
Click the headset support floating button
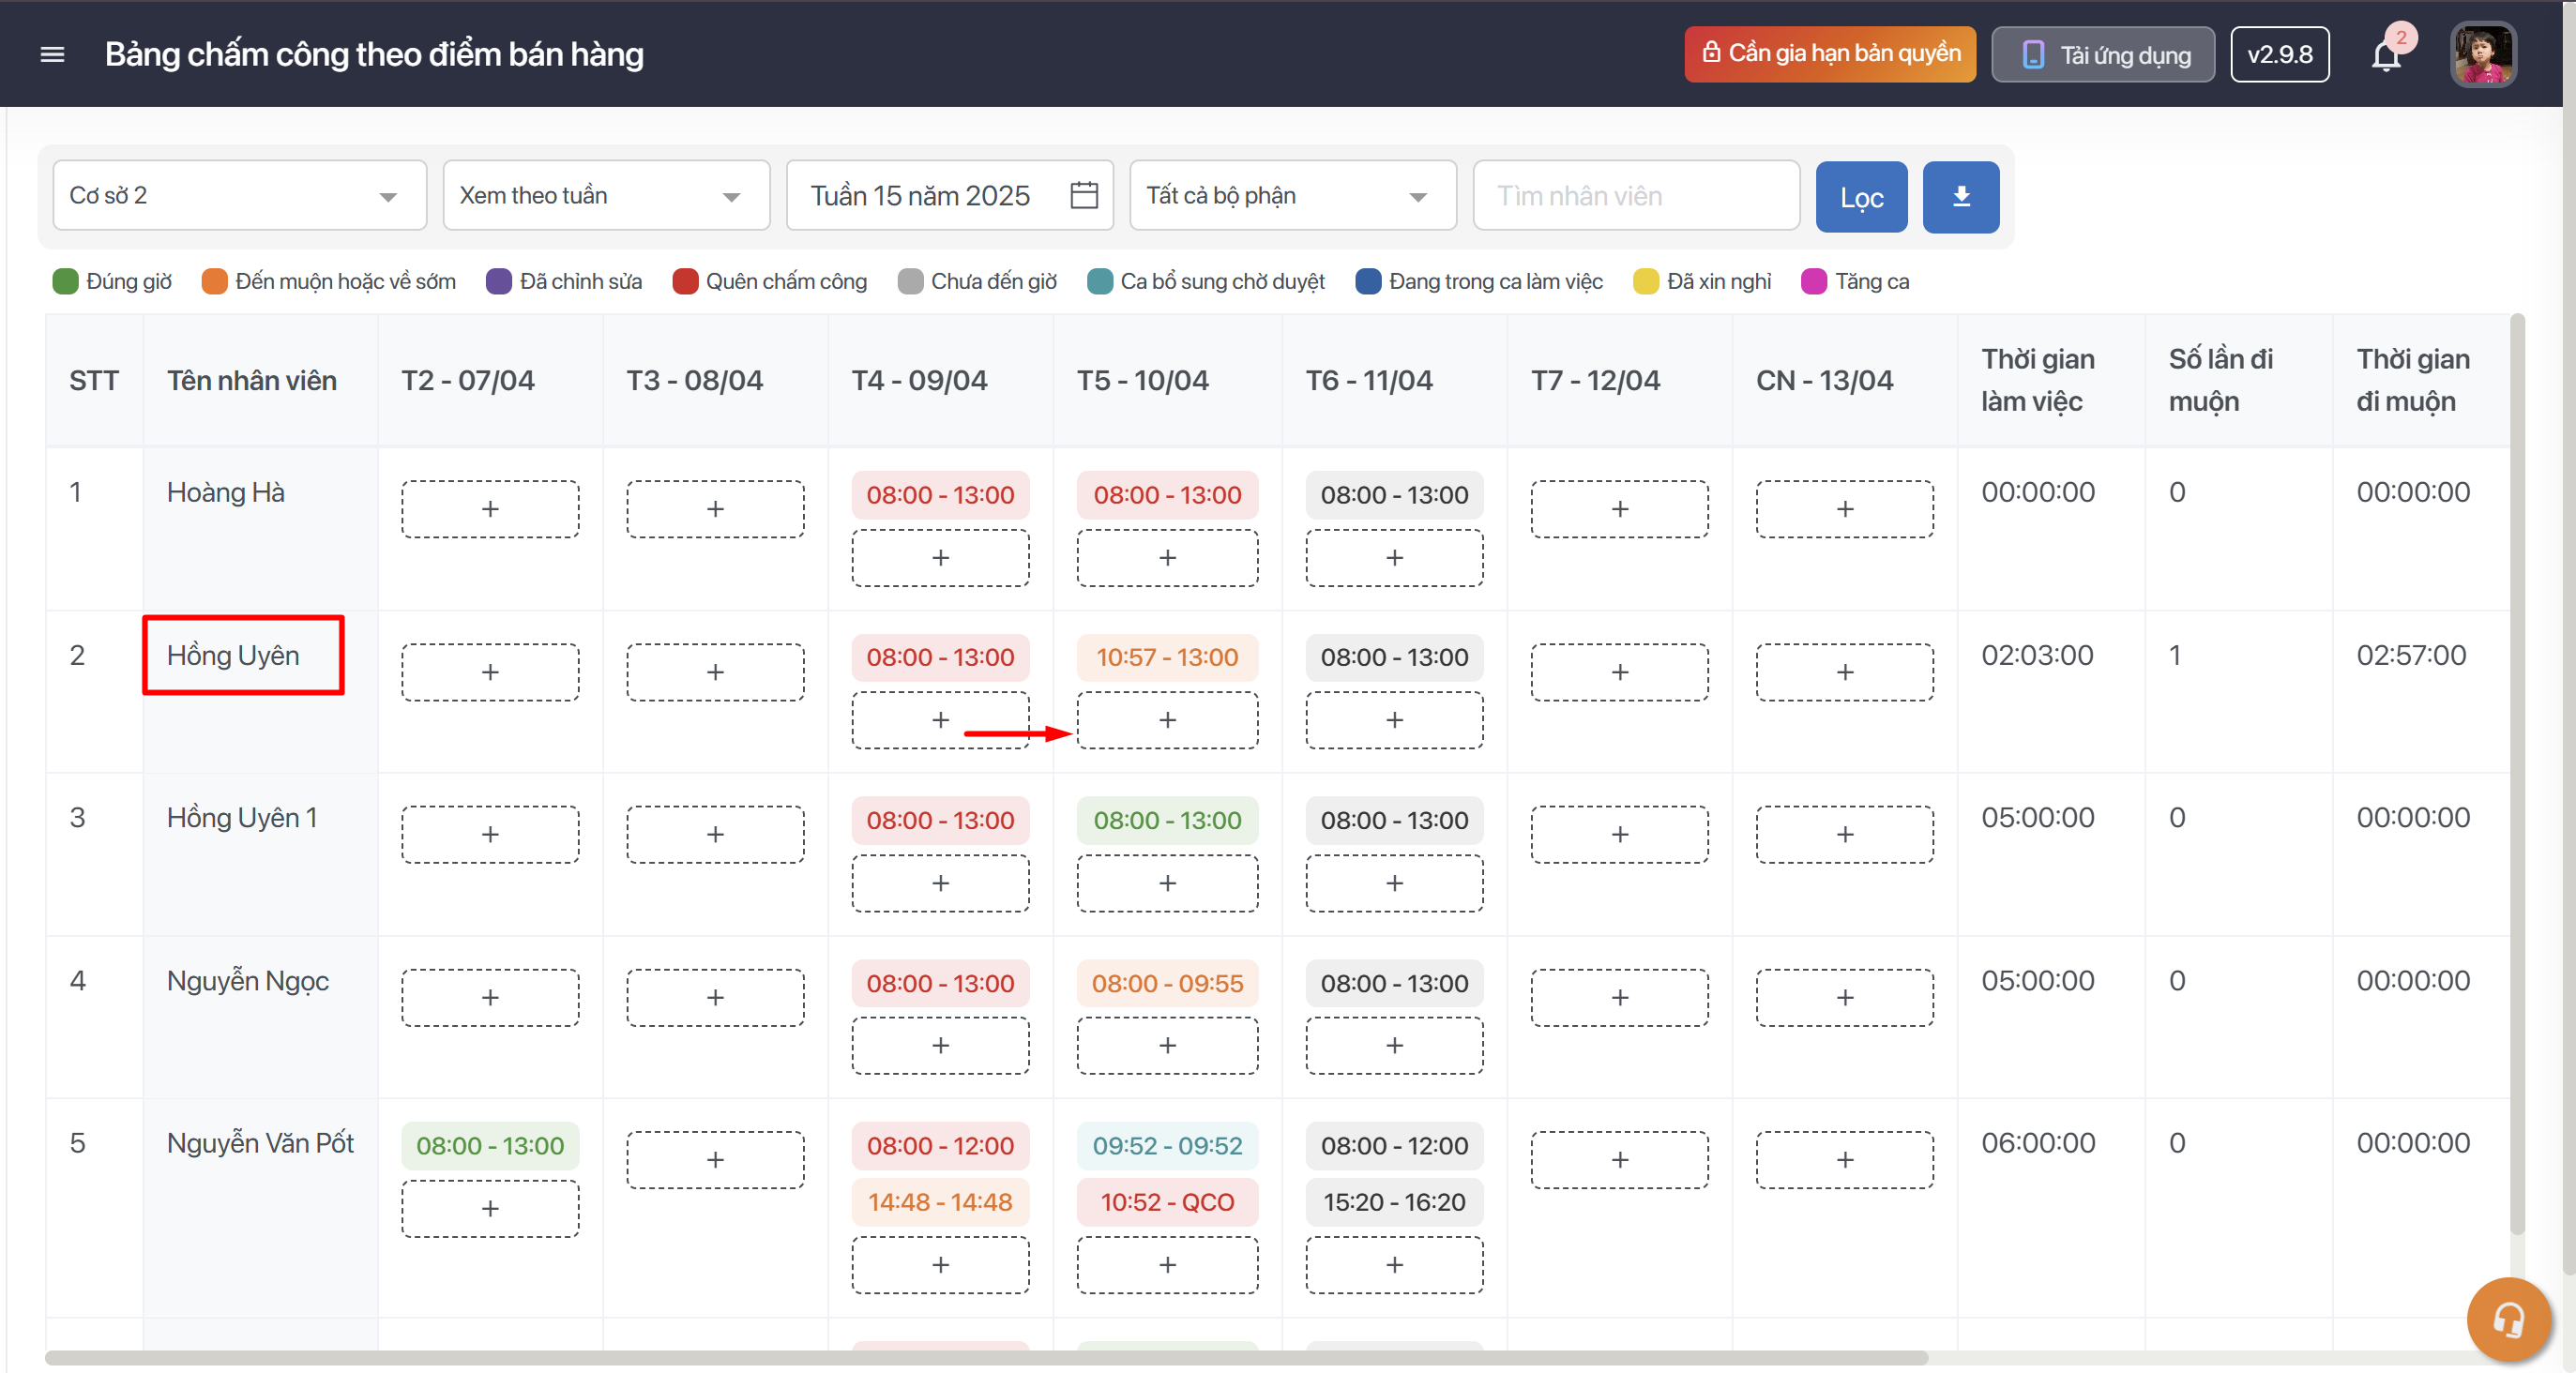point(2508,1319)
